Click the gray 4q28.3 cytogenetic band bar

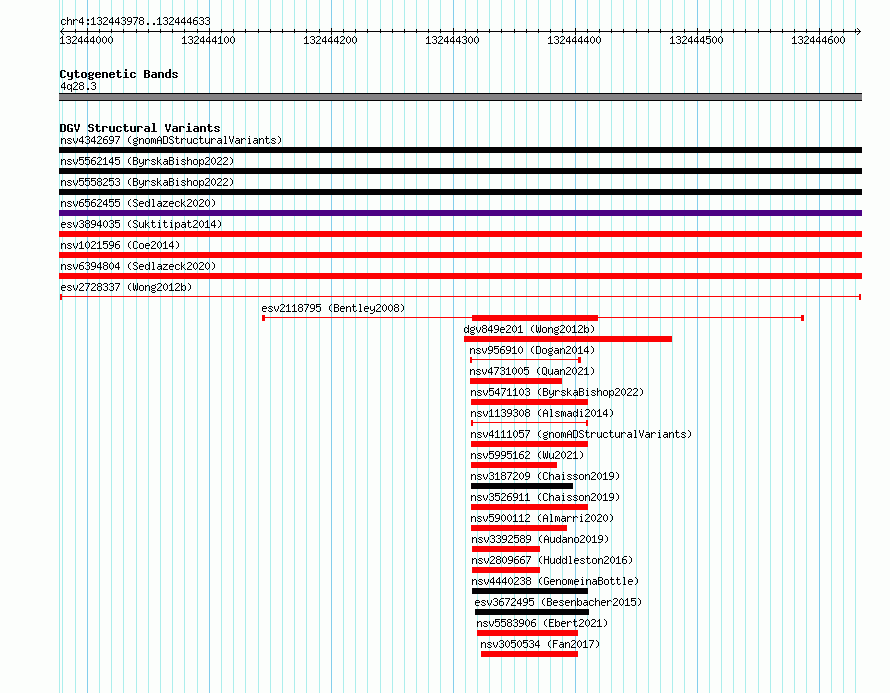460,97
